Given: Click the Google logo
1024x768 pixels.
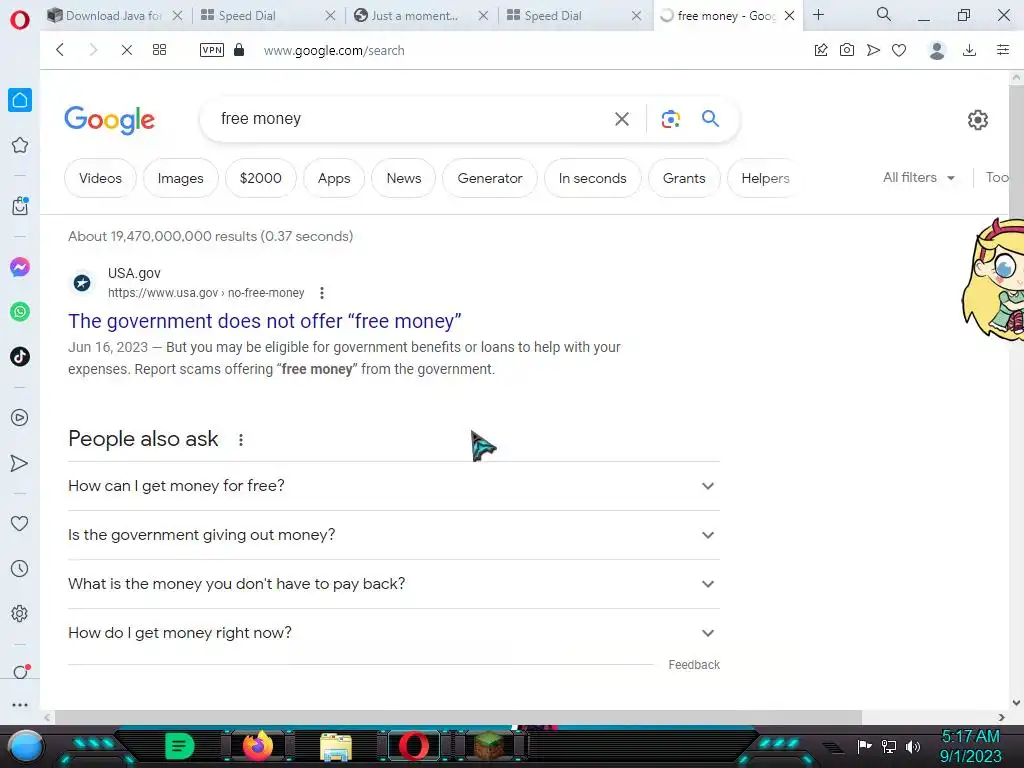Looking at the screenshot, I should (109, 120).
